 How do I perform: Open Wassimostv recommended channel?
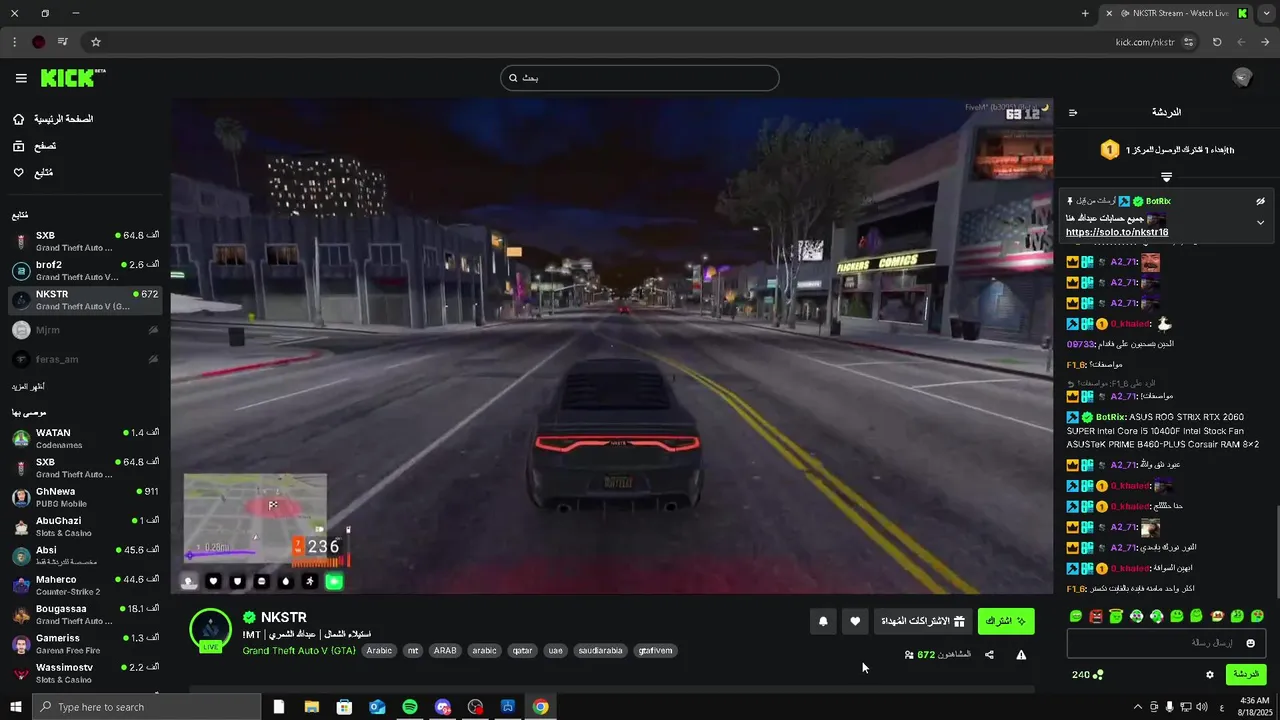85,673
